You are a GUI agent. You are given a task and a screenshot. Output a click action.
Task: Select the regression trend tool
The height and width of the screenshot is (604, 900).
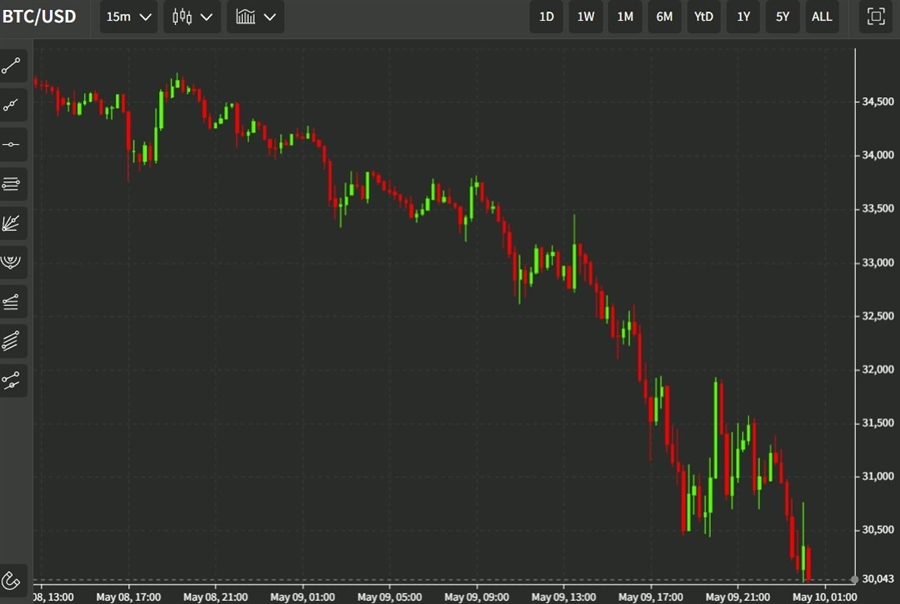point(12,301)
